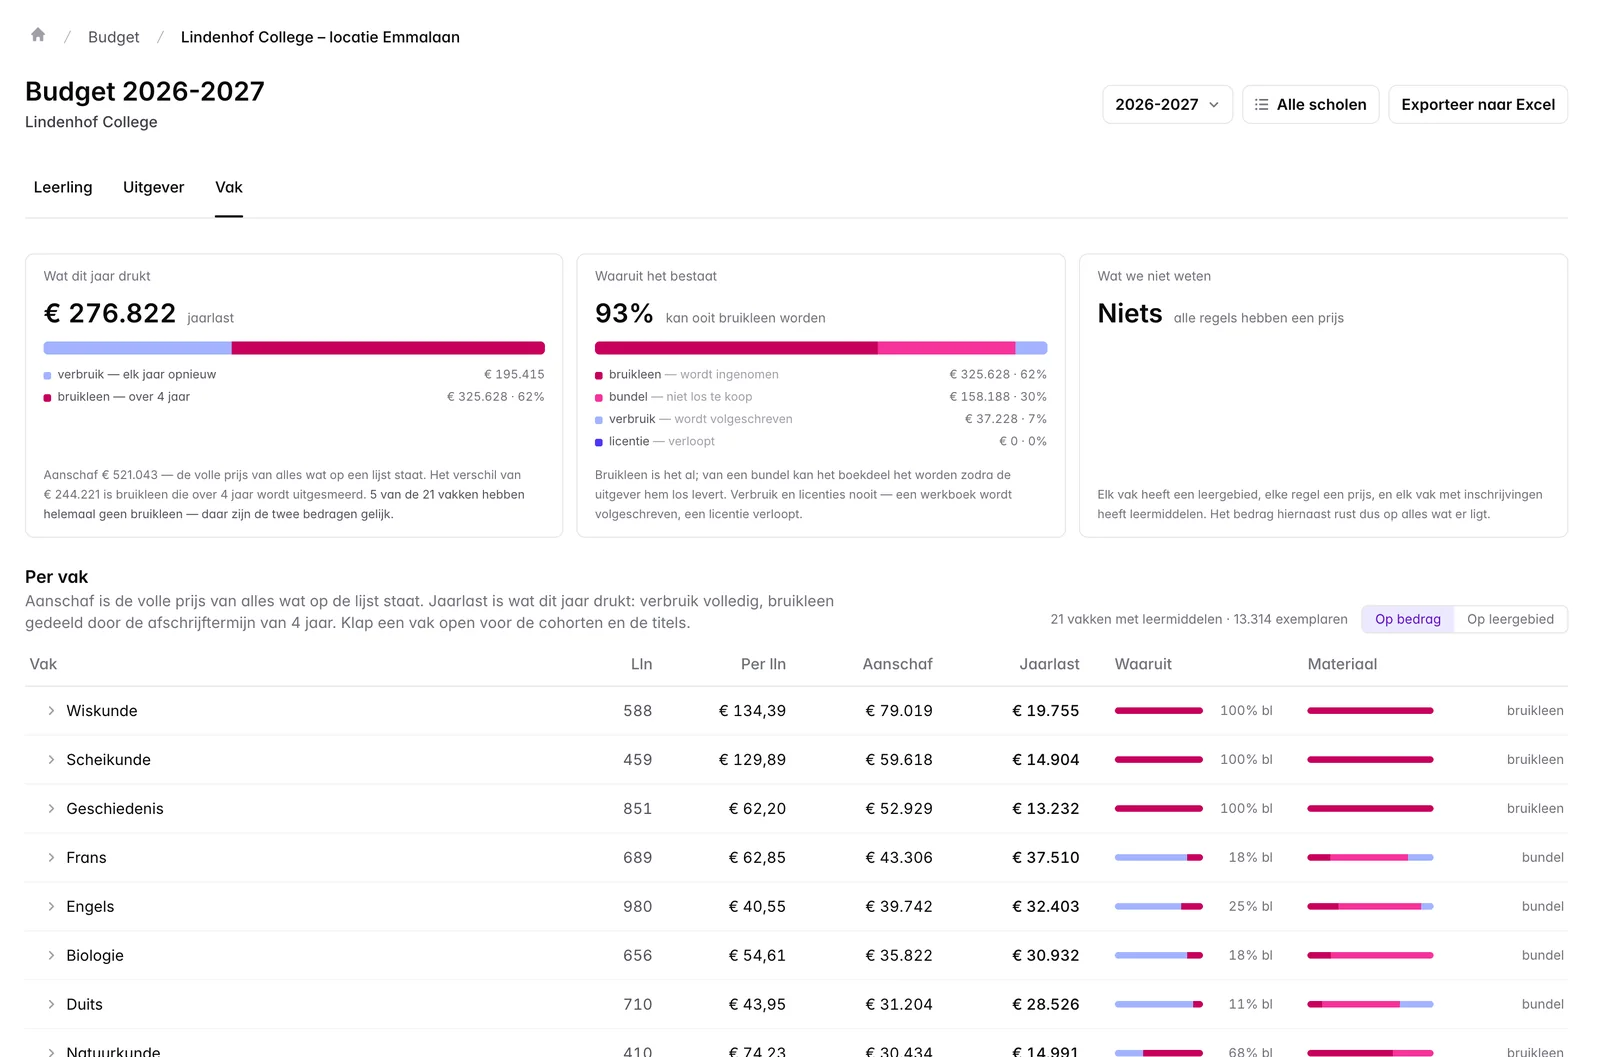Expand the Scheikunde row
The width and height of the screenshot is (1600, 1057).
tap(51, 760)
